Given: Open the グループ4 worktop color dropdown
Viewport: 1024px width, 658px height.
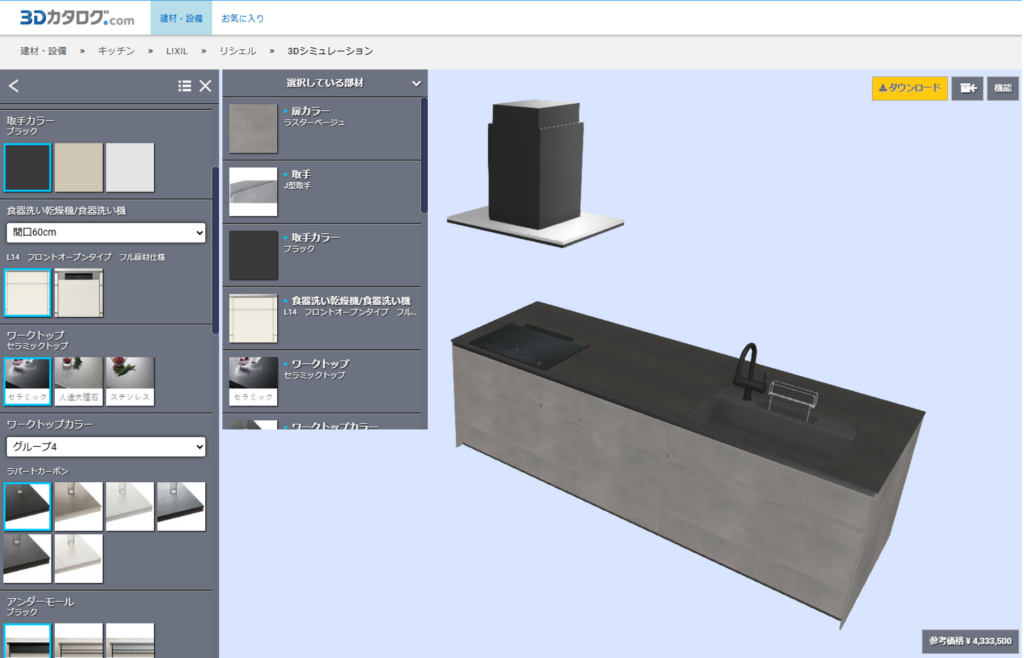Looking at the screenshot, I should [106, 446].
